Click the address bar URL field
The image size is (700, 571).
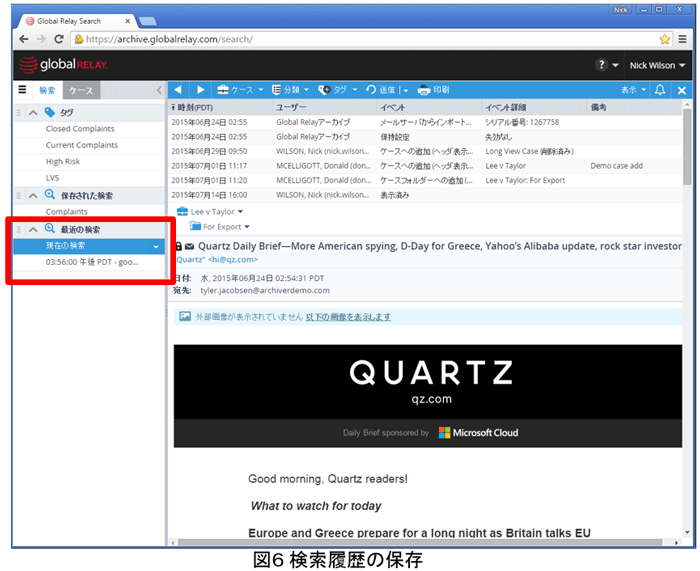click(371, 39)
